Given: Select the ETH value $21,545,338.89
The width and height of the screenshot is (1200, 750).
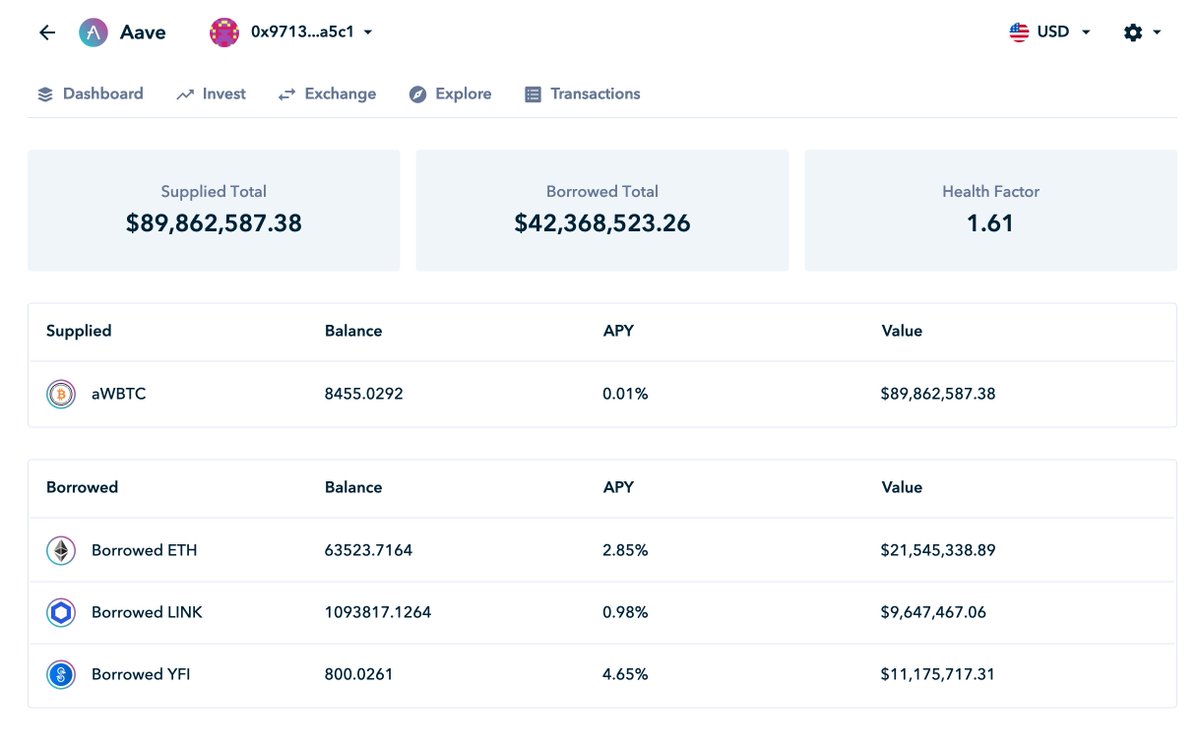Looking at the screenshot, I should [x=938, y=550].
